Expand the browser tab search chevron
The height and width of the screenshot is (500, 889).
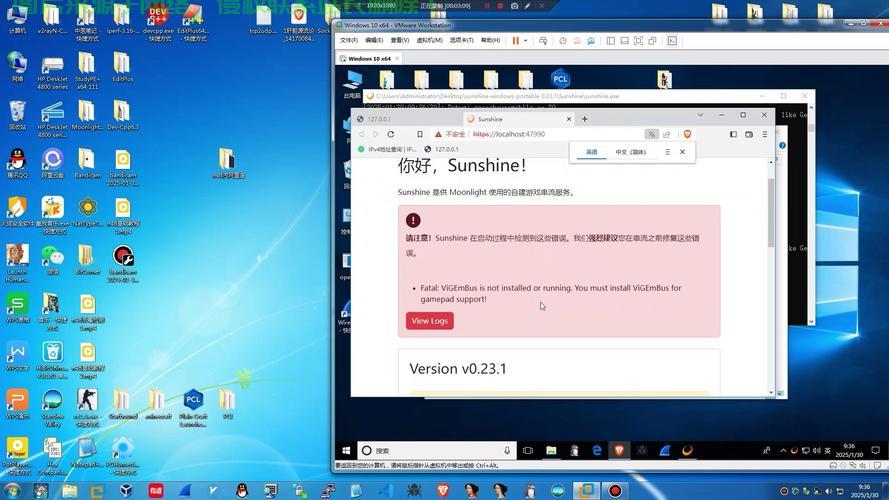(700, 115)
